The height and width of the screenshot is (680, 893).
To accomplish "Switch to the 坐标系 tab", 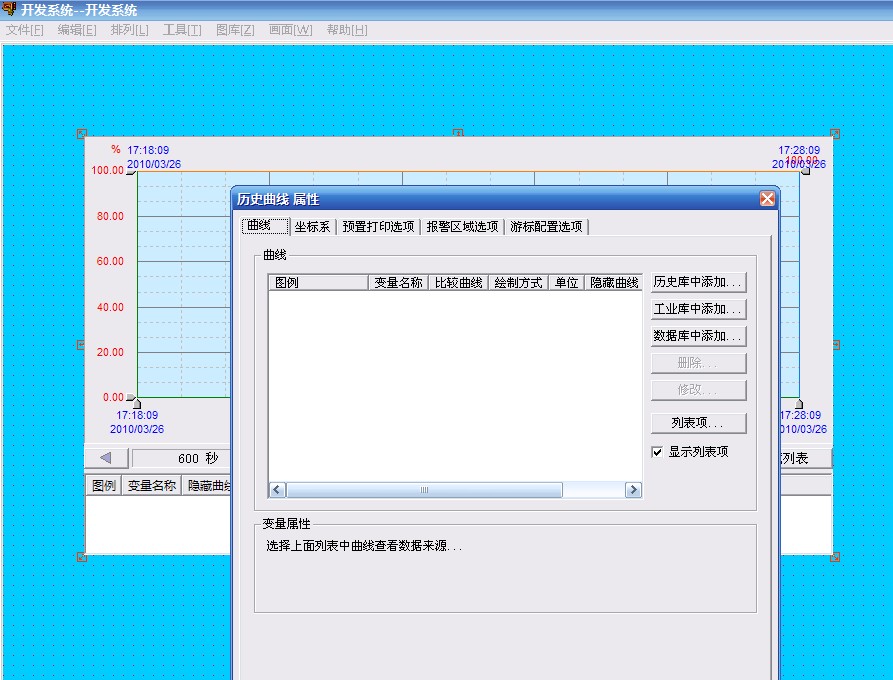I will [312, 227].
